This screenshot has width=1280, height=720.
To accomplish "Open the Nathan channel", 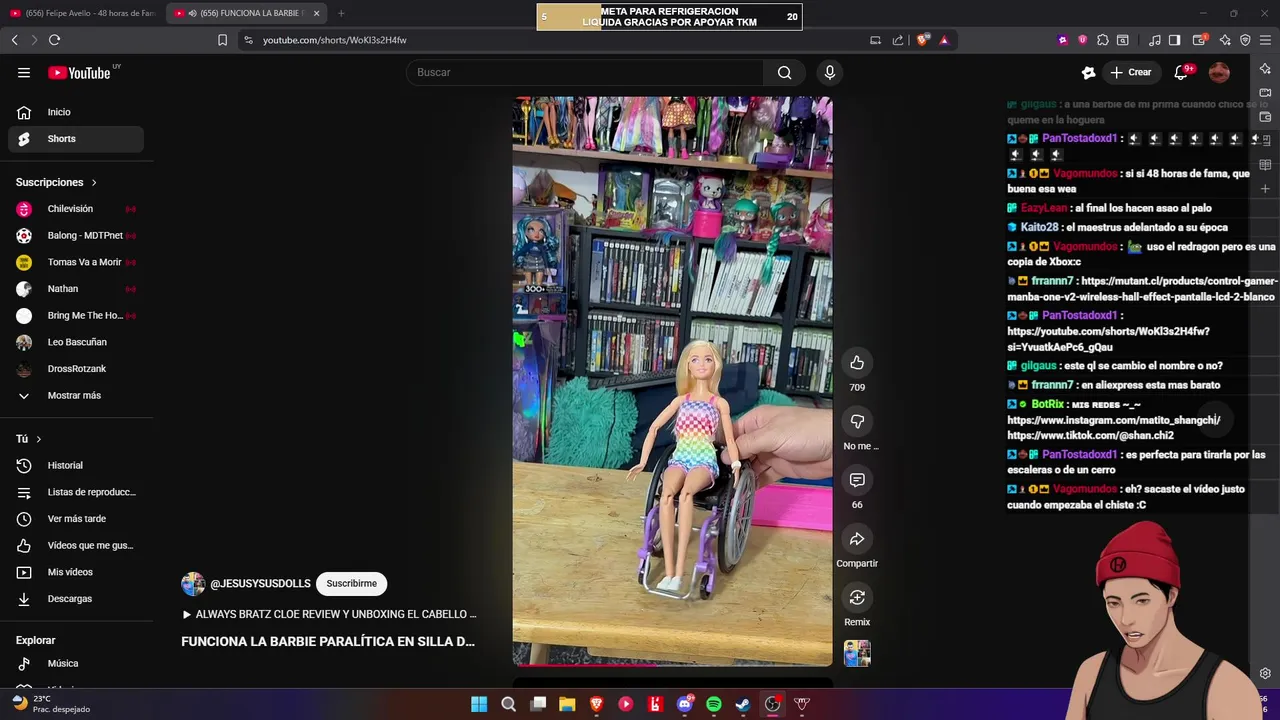I will point(76,289).
